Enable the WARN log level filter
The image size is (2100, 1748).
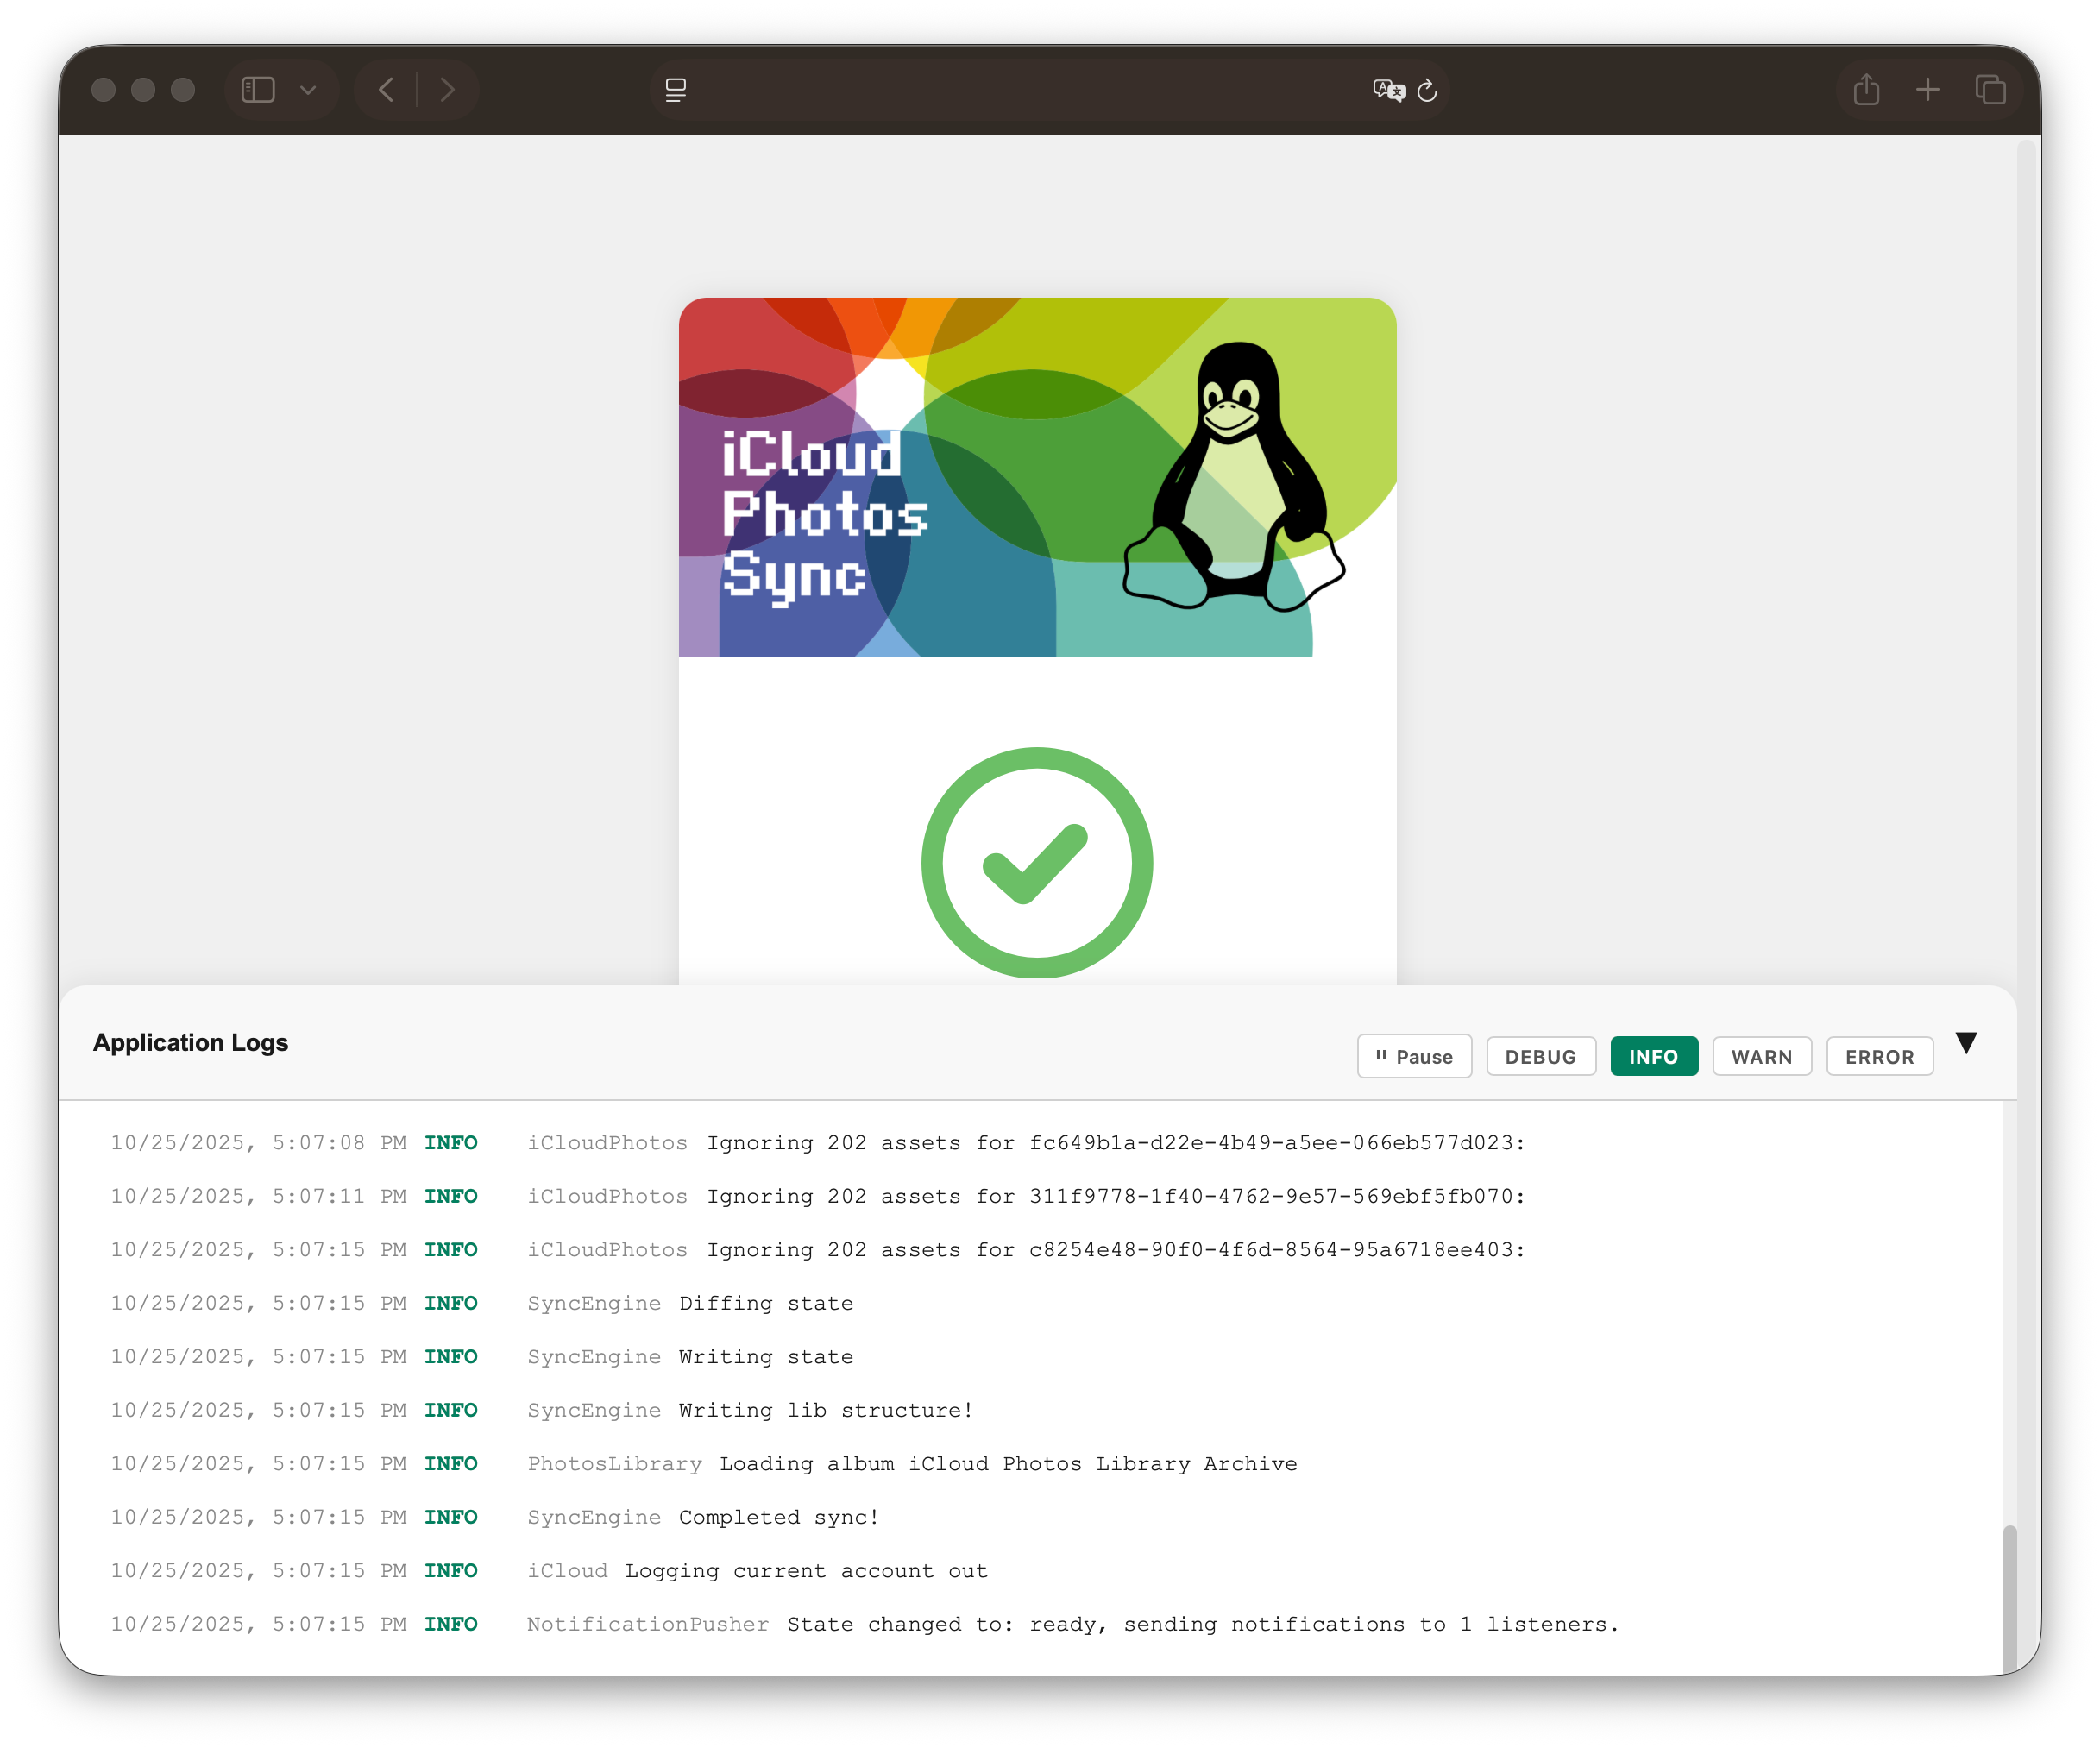pyautogui.click(x=1762, y=1056)
